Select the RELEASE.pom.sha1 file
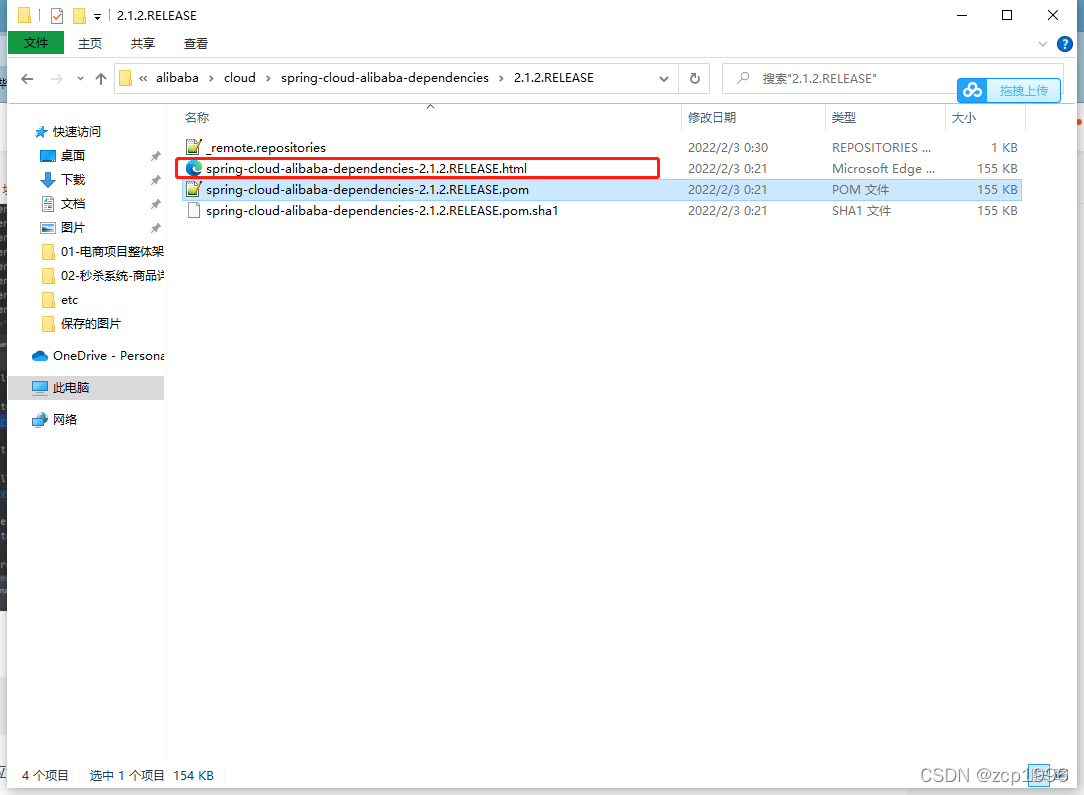The height and width of the screenshot is (795, 1084). pos(601,211)
